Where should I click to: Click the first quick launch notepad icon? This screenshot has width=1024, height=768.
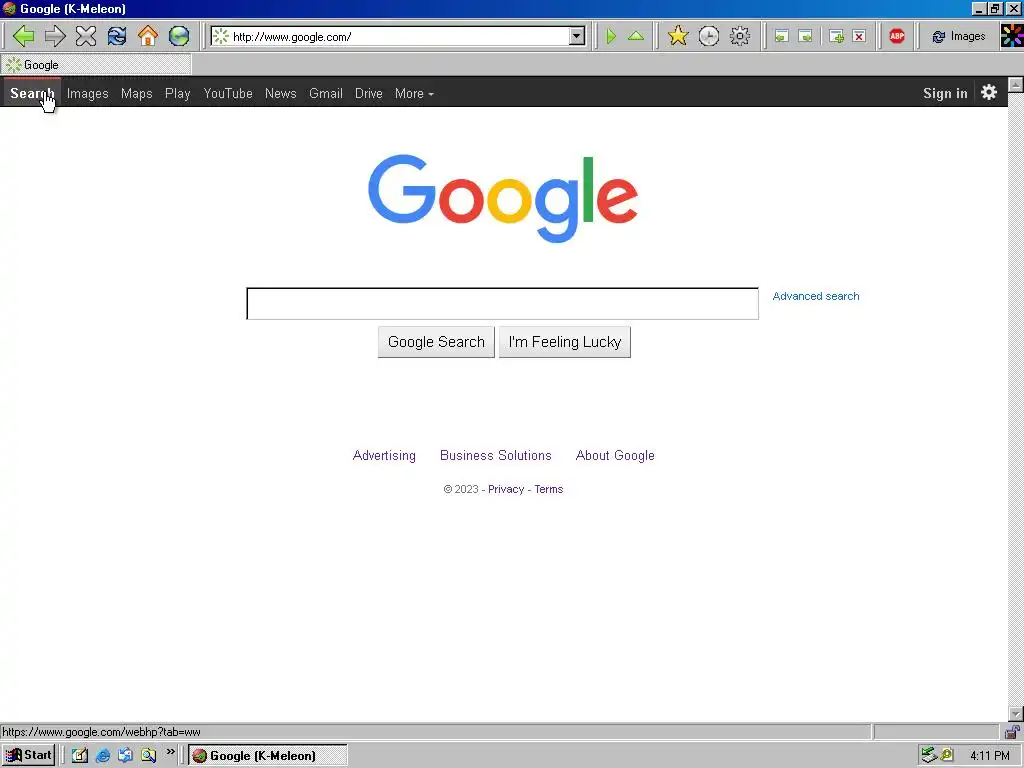tap(80, 756)
